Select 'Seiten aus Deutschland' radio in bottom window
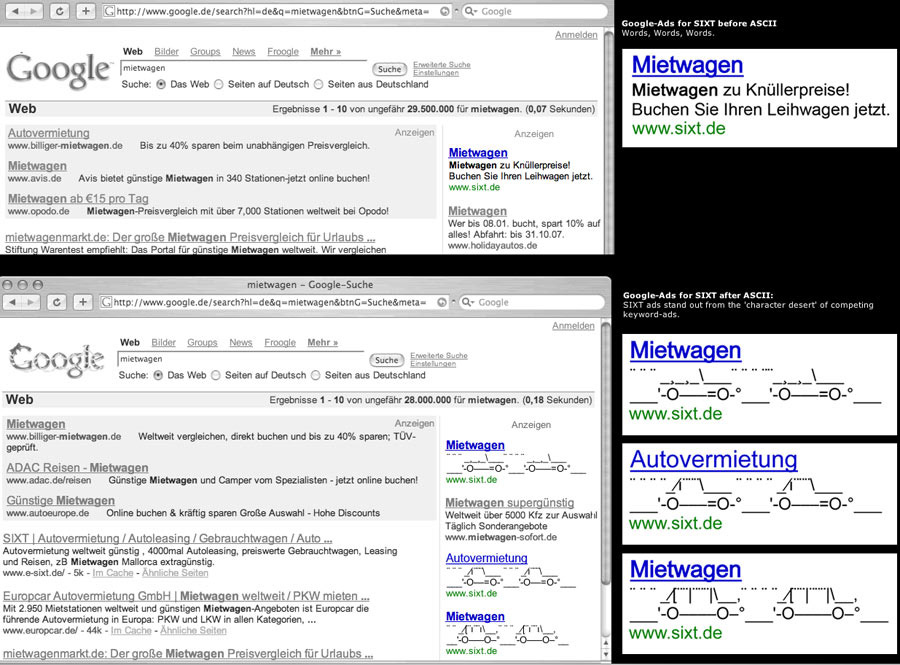Viewport: 900px width, 665px height. [316, 375]
